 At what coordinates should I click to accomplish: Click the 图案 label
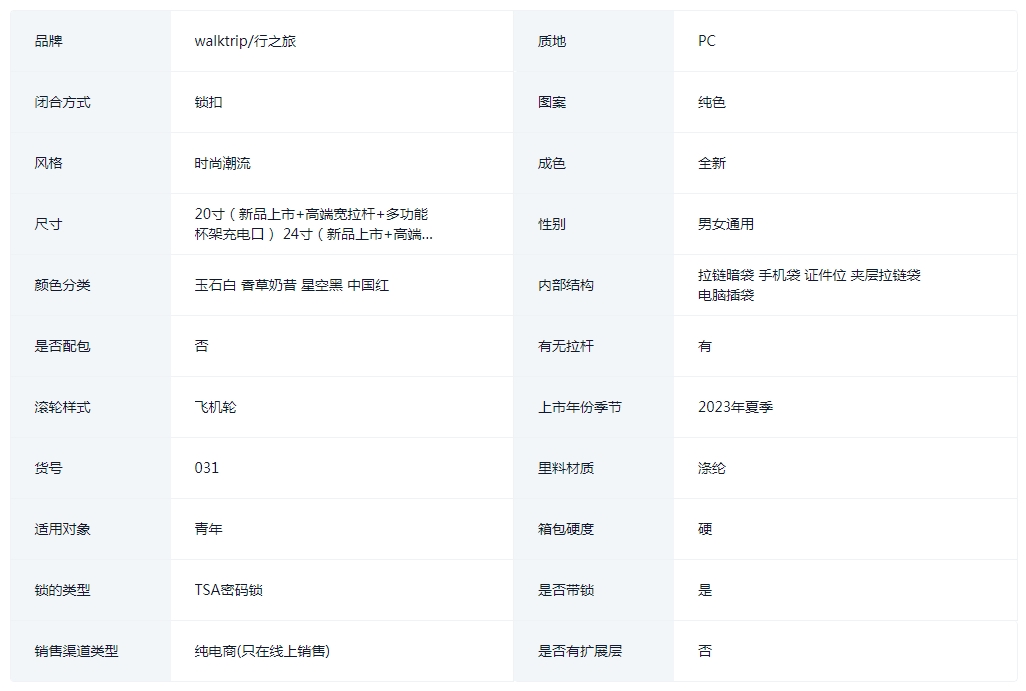tap(552, 102)
